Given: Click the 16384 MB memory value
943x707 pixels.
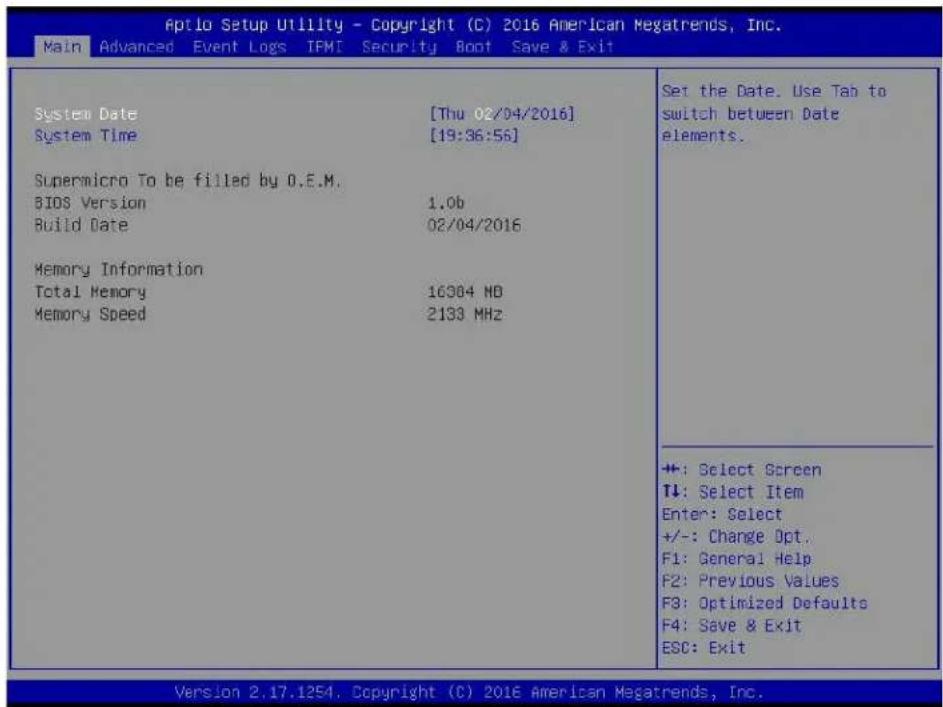Looking at the screenshot, I should coord(465,292).
